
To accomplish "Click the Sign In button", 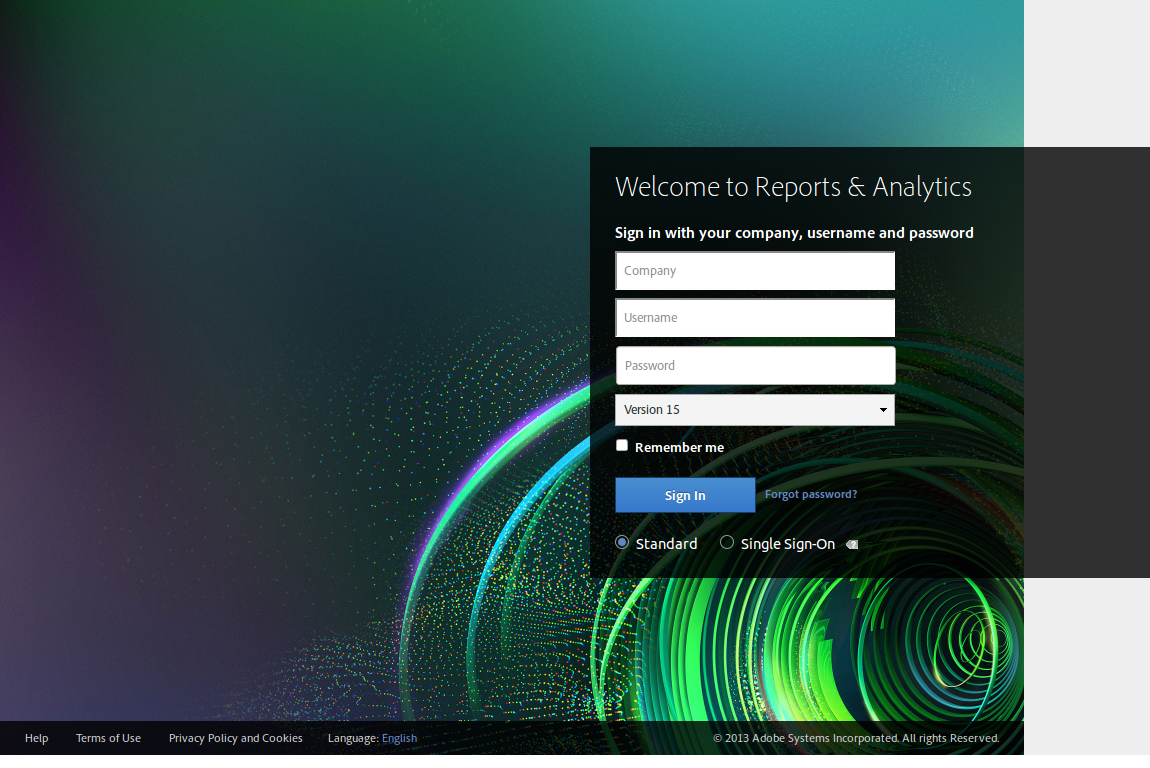I will [685, 495].
